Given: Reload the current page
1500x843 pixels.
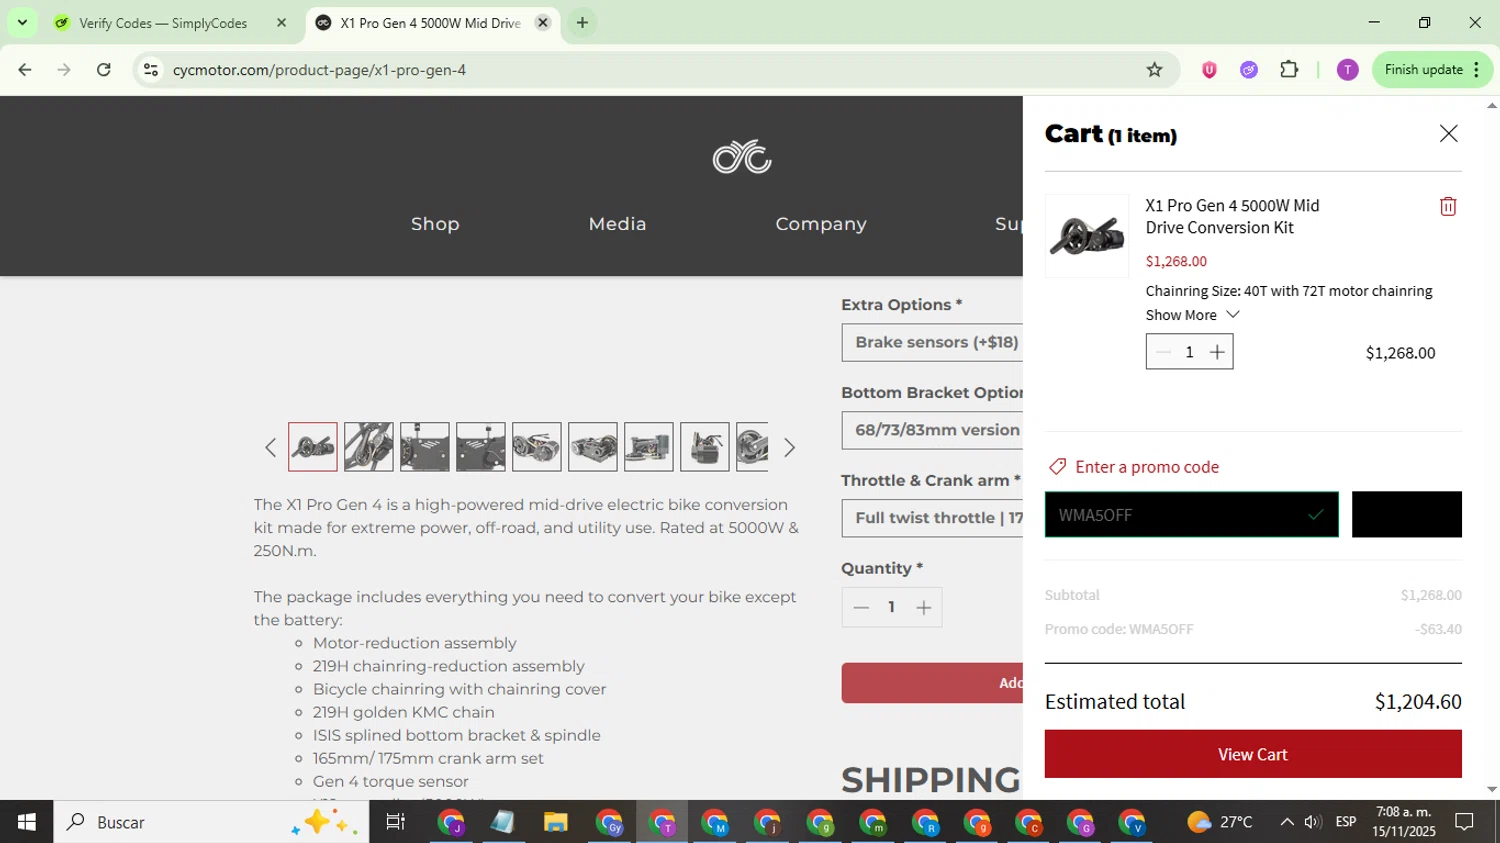Looking at the screenshot, I should point(104,70).
